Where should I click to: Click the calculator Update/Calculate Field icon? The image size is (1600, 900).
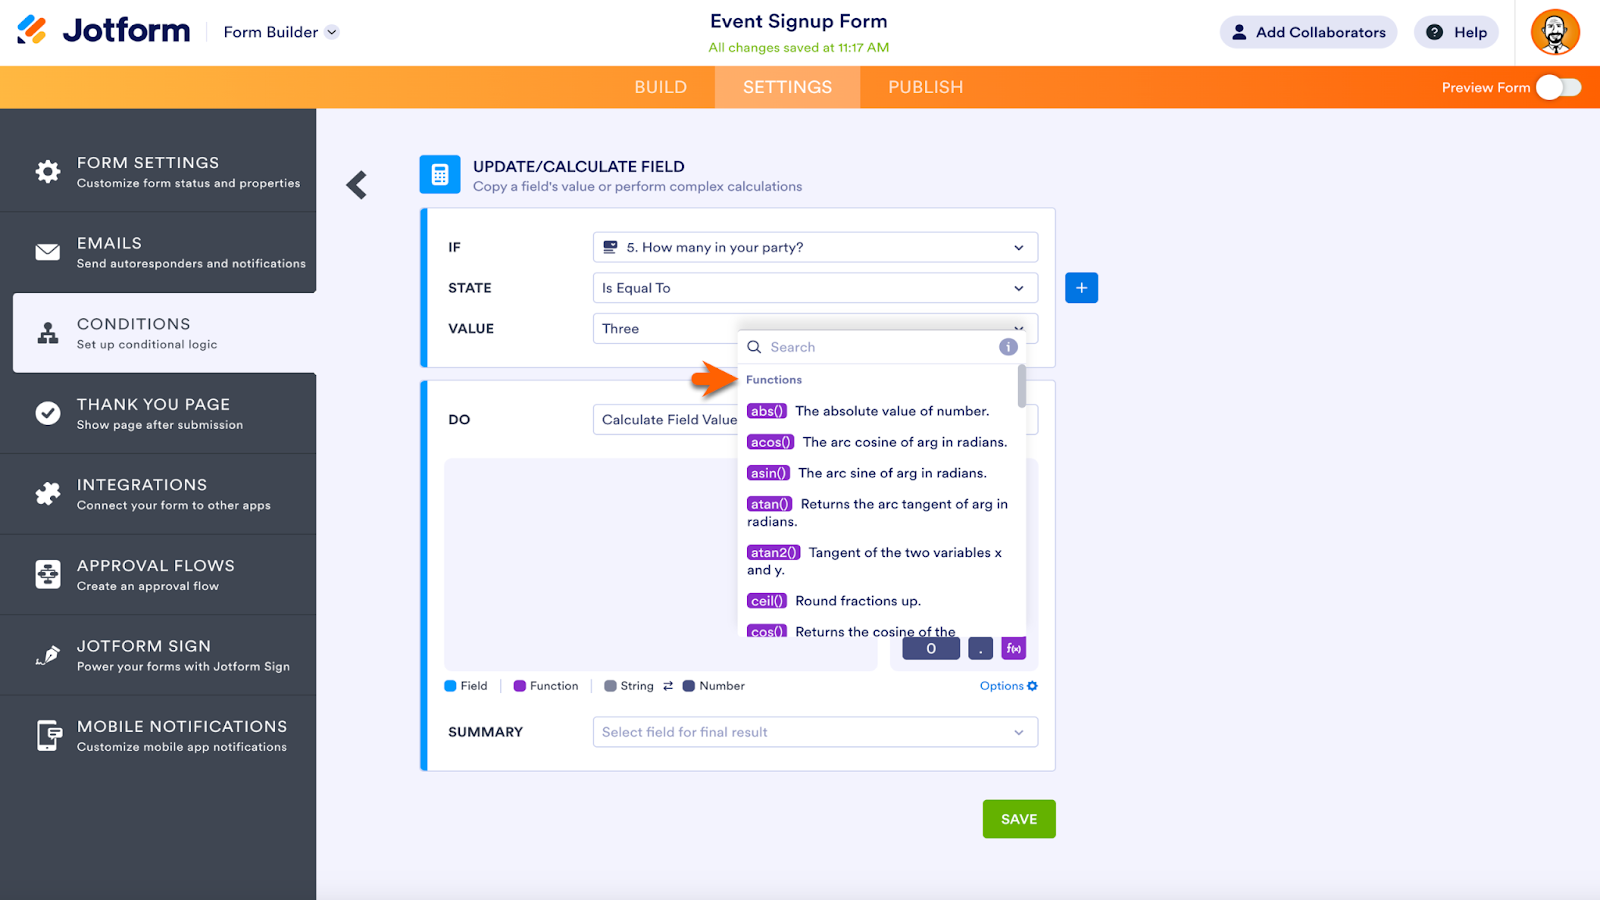click(440, 175)
